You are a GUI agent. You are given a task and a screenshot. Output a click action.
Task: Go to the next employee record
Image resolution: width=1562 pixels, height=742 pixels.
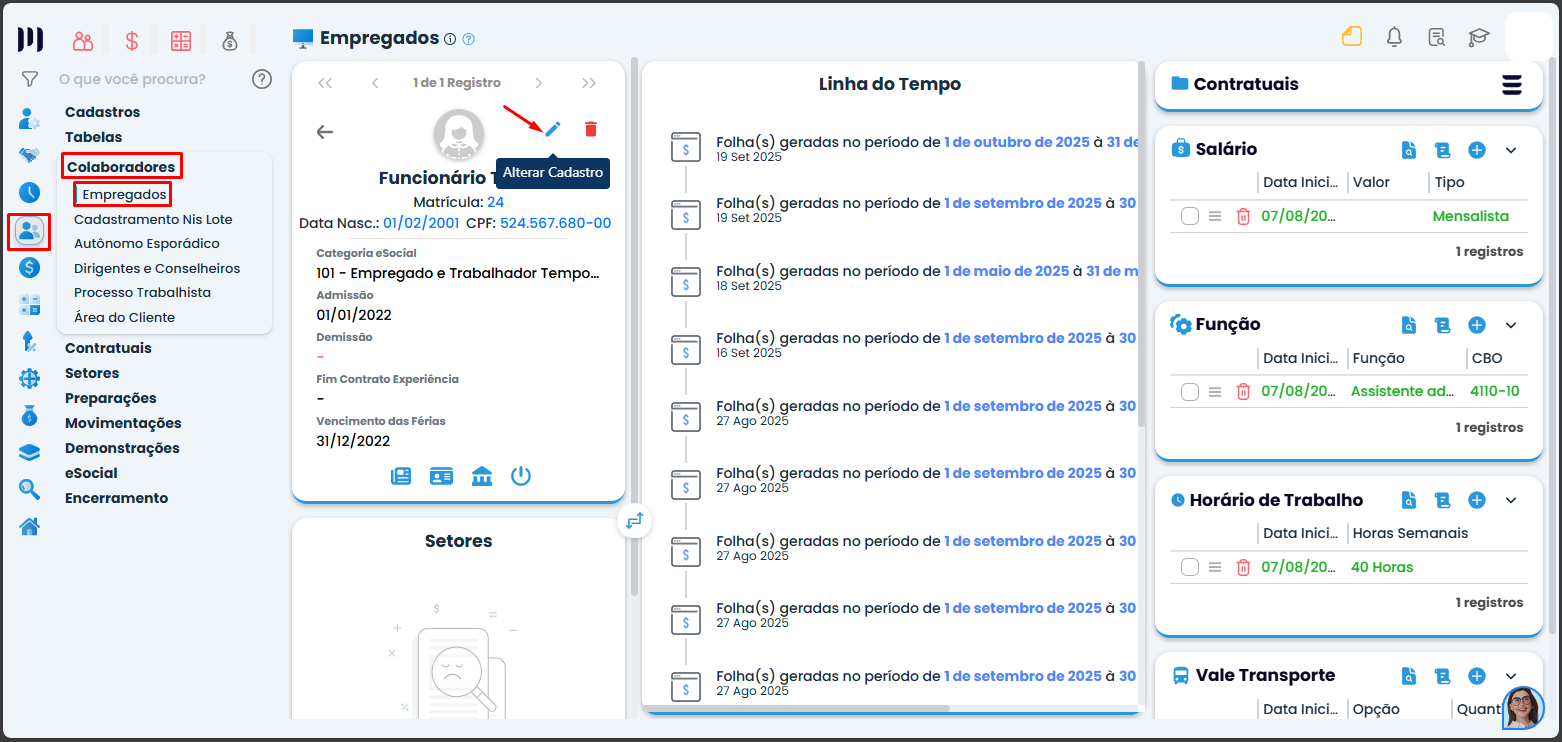(x=539, y=83)
